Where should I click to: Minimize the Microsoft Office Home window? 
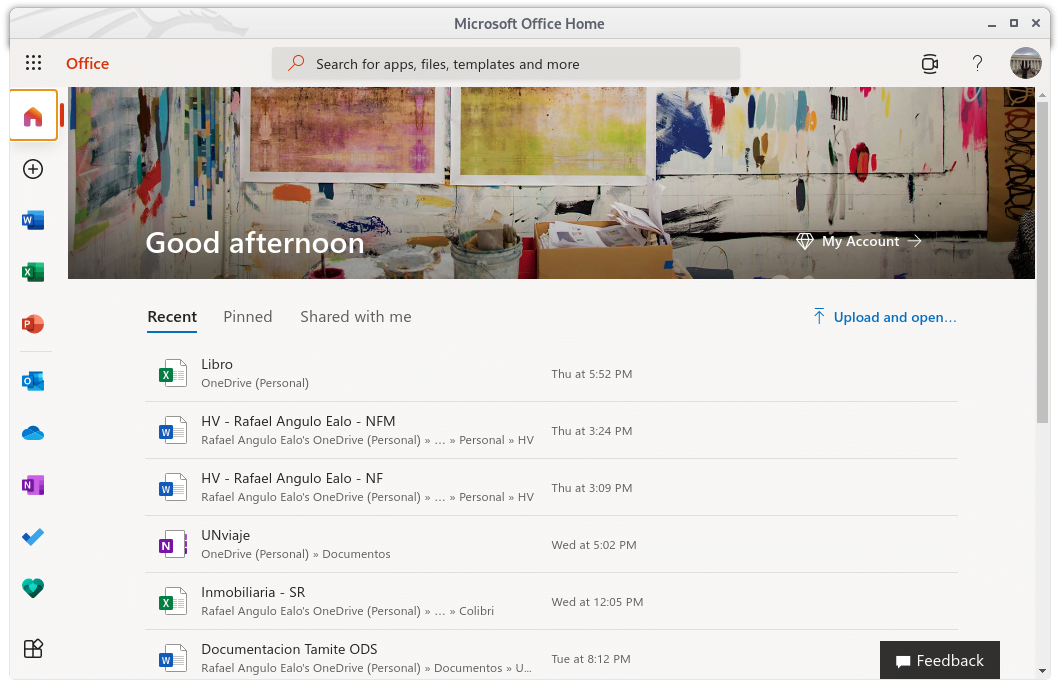(x=992, y=24)
